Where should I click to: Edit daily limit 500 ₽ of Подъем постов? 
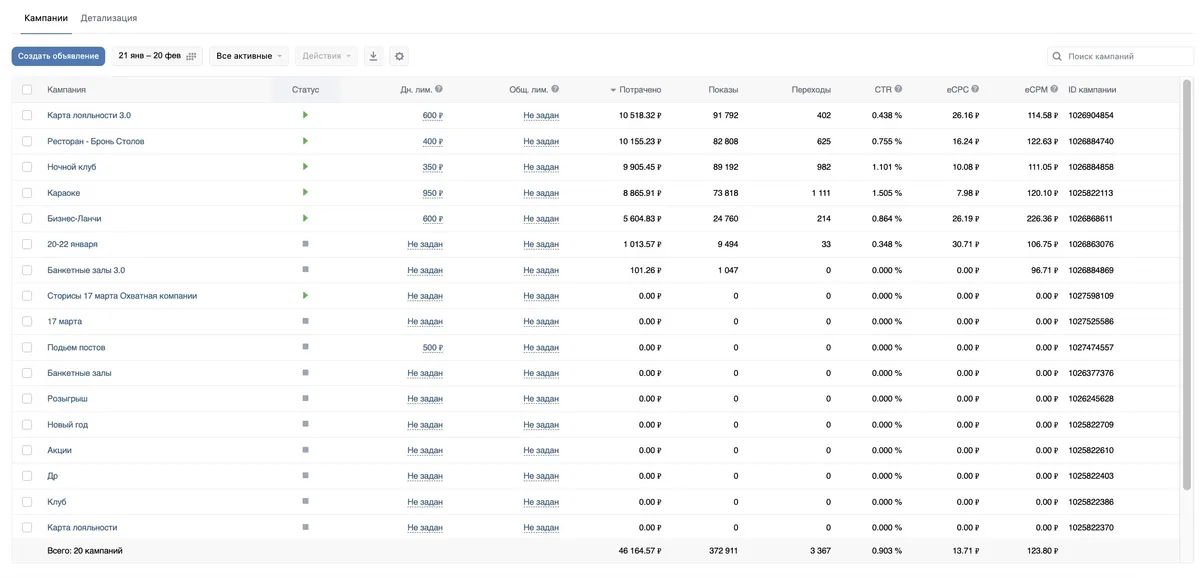[433, 348]
